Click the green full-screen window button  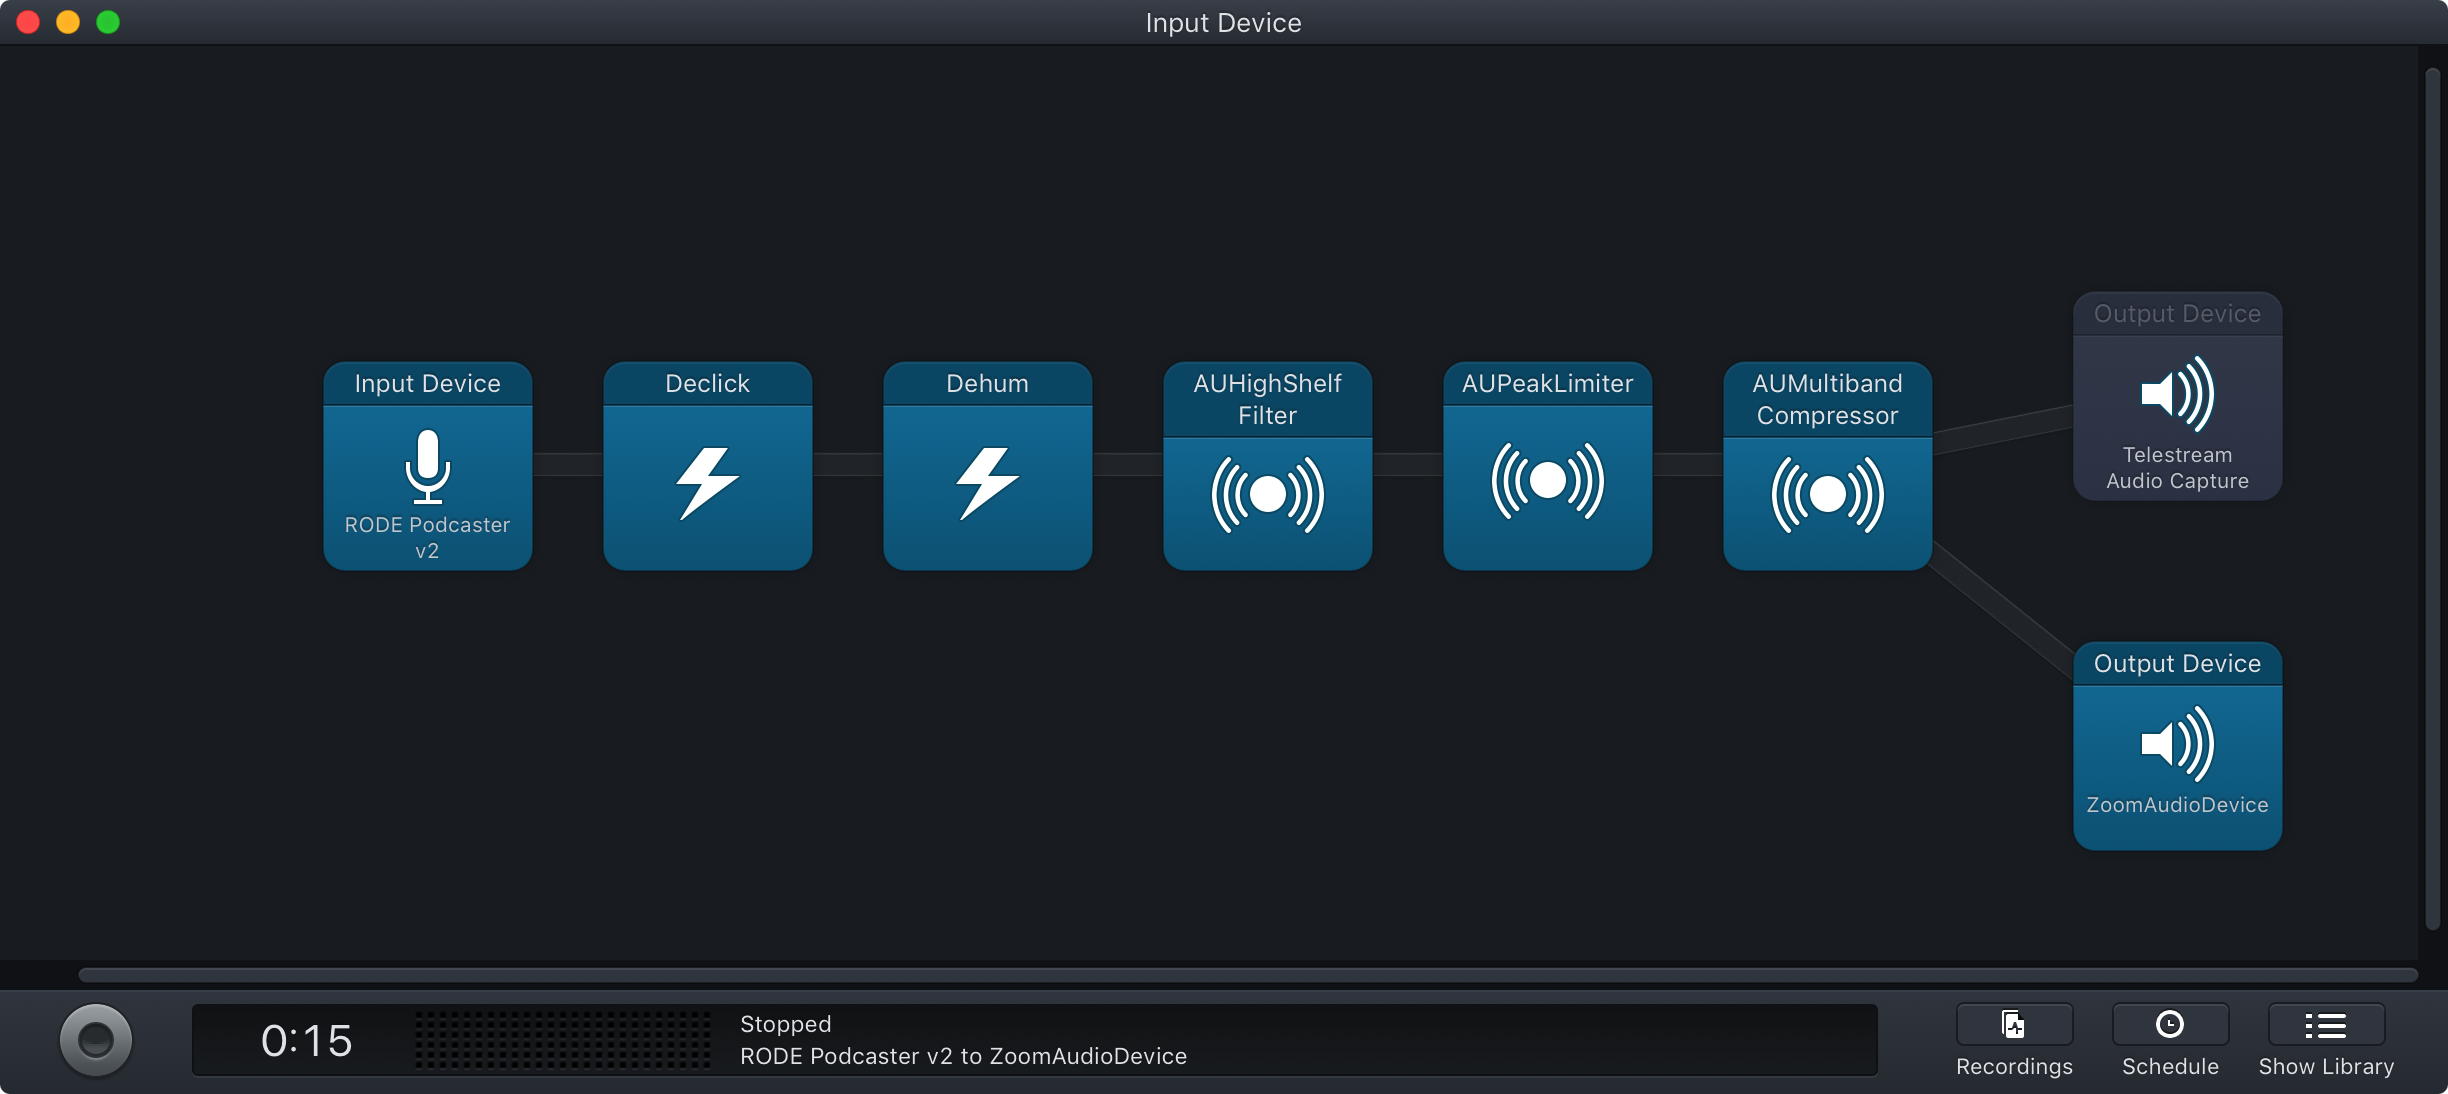tap(108, 22)
